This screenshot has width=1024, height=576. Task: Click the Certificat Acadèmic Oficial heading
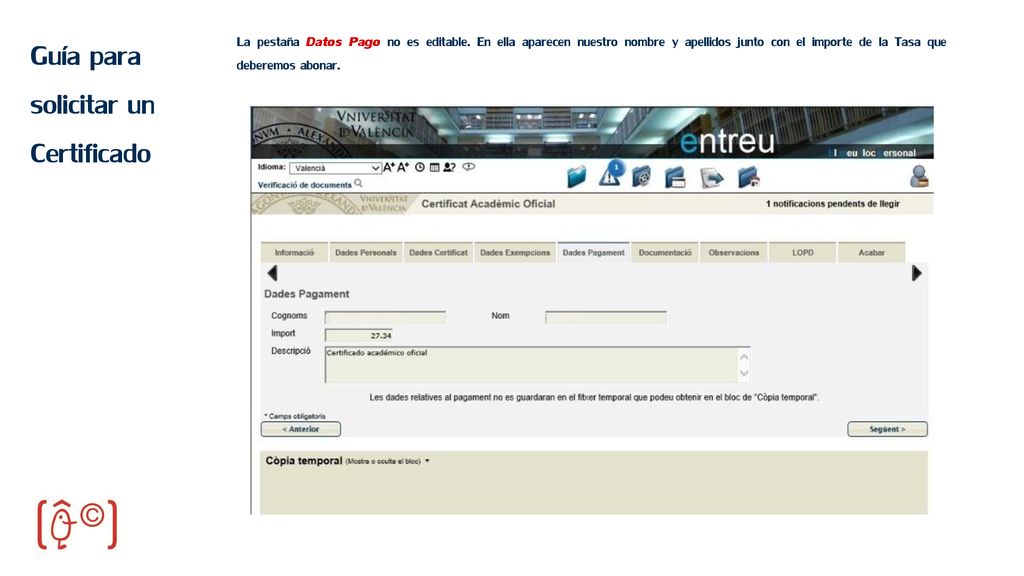click(x=488, y=204)
